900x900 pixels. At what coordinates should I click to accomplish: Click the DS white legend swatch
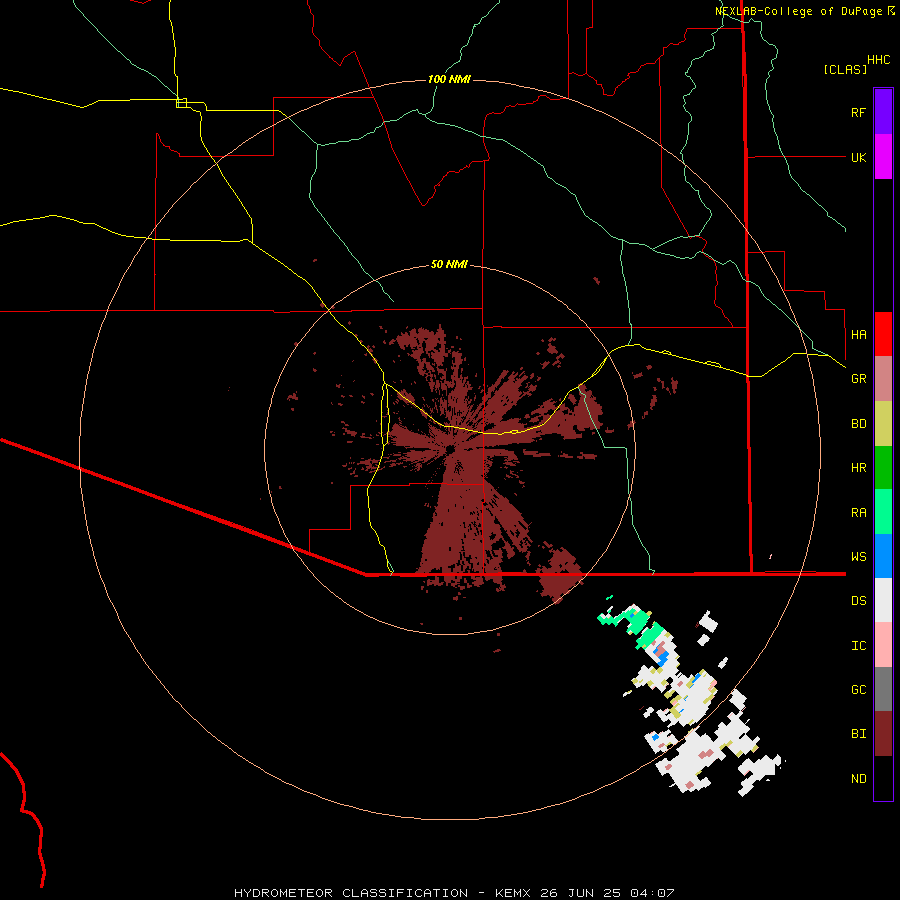[883, 600]
